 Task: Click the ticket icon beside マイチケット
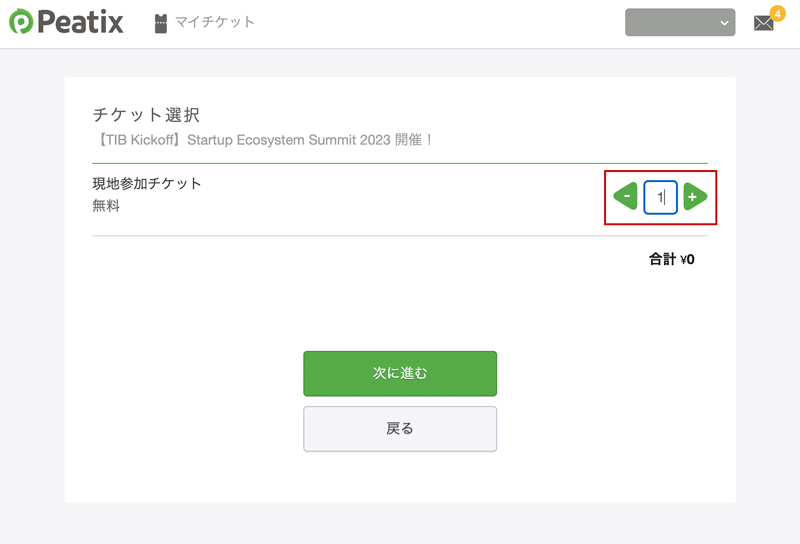161,23
